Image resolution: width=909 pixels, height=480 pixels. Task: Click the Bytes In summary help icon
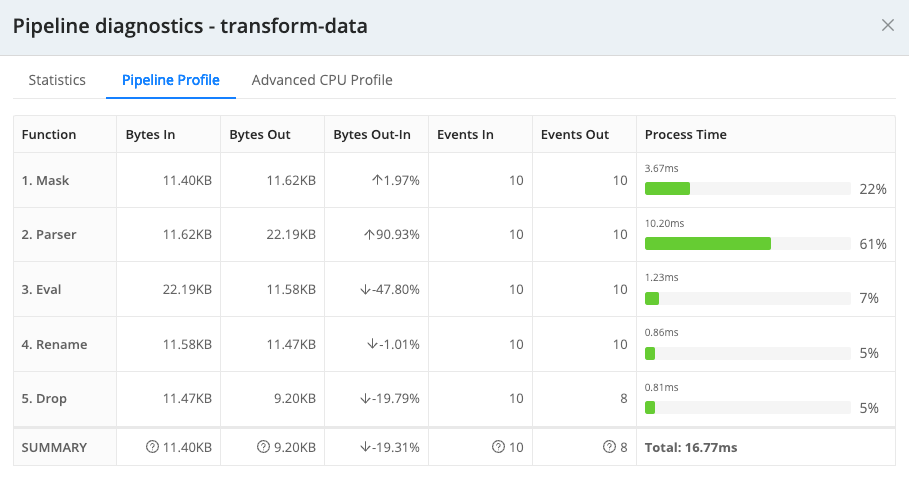(152, 448)
